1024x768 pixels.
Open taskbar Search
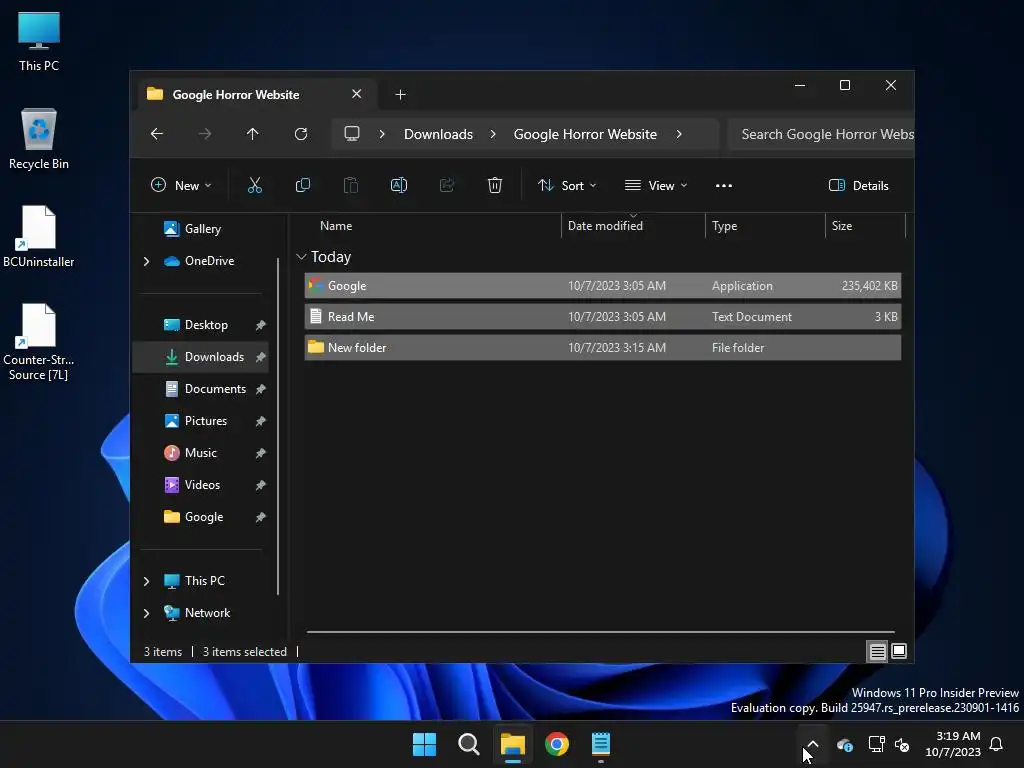coord(468,744)
